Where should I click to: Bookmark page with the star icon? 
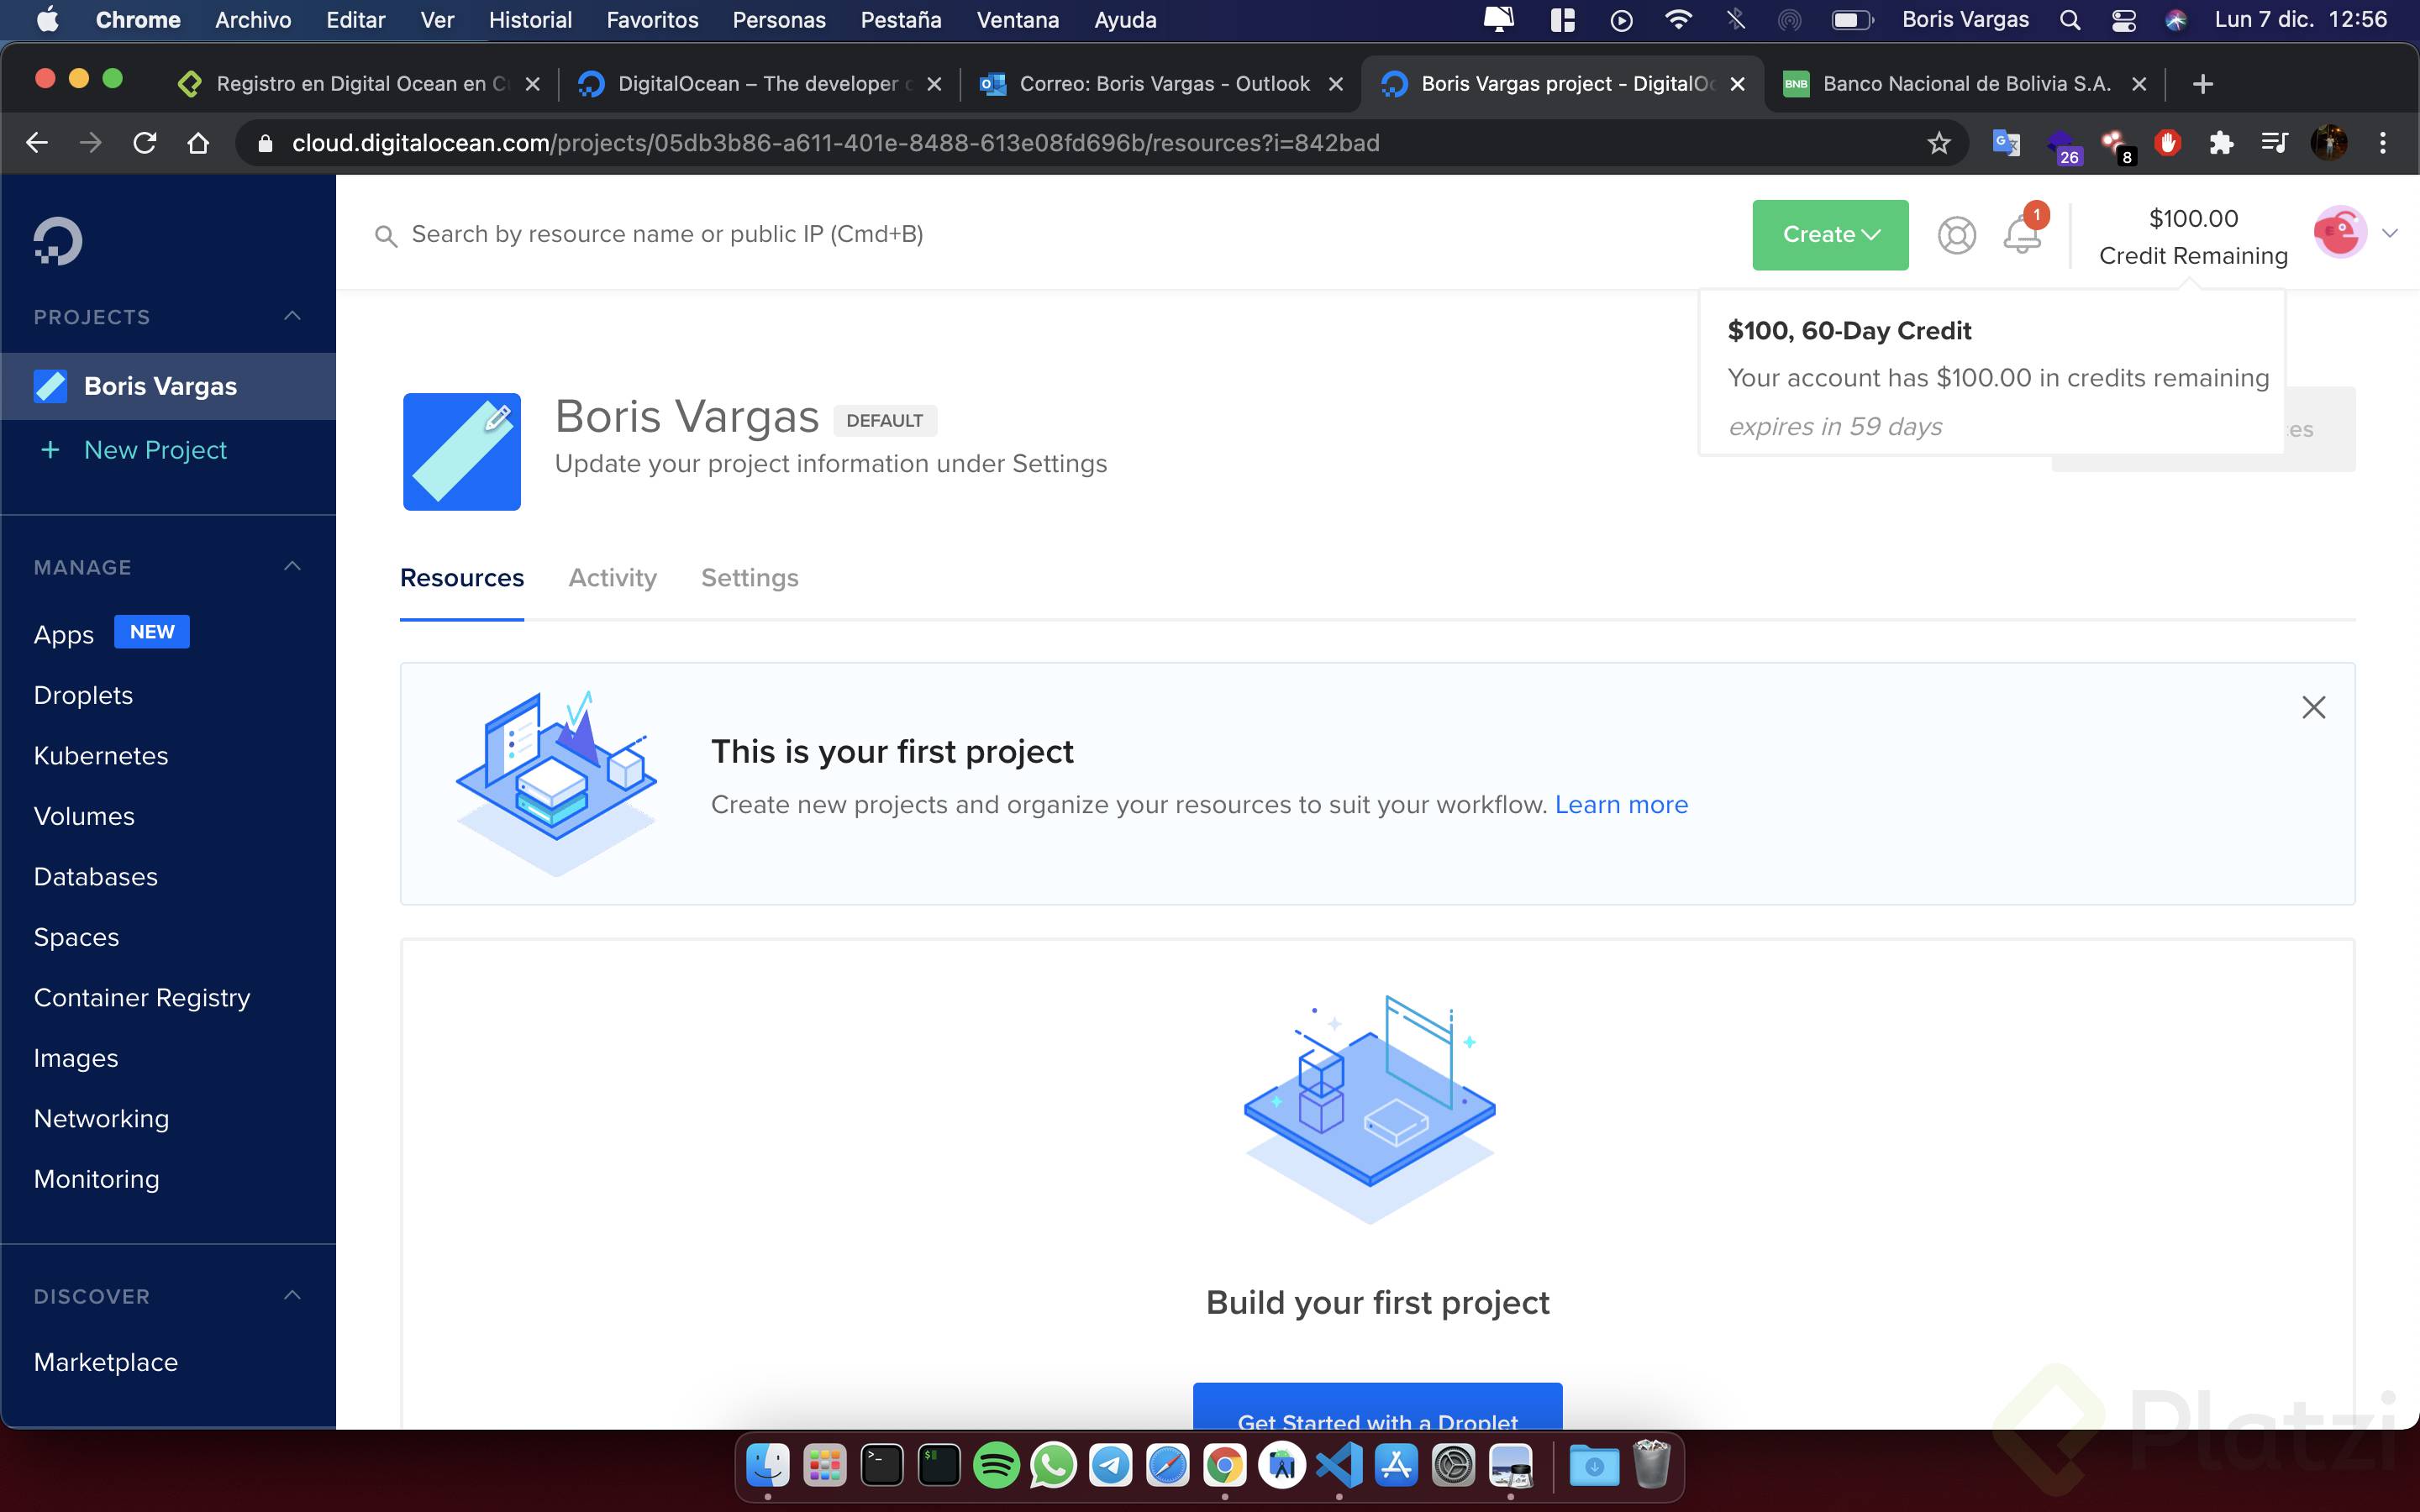coord(1939,143)
